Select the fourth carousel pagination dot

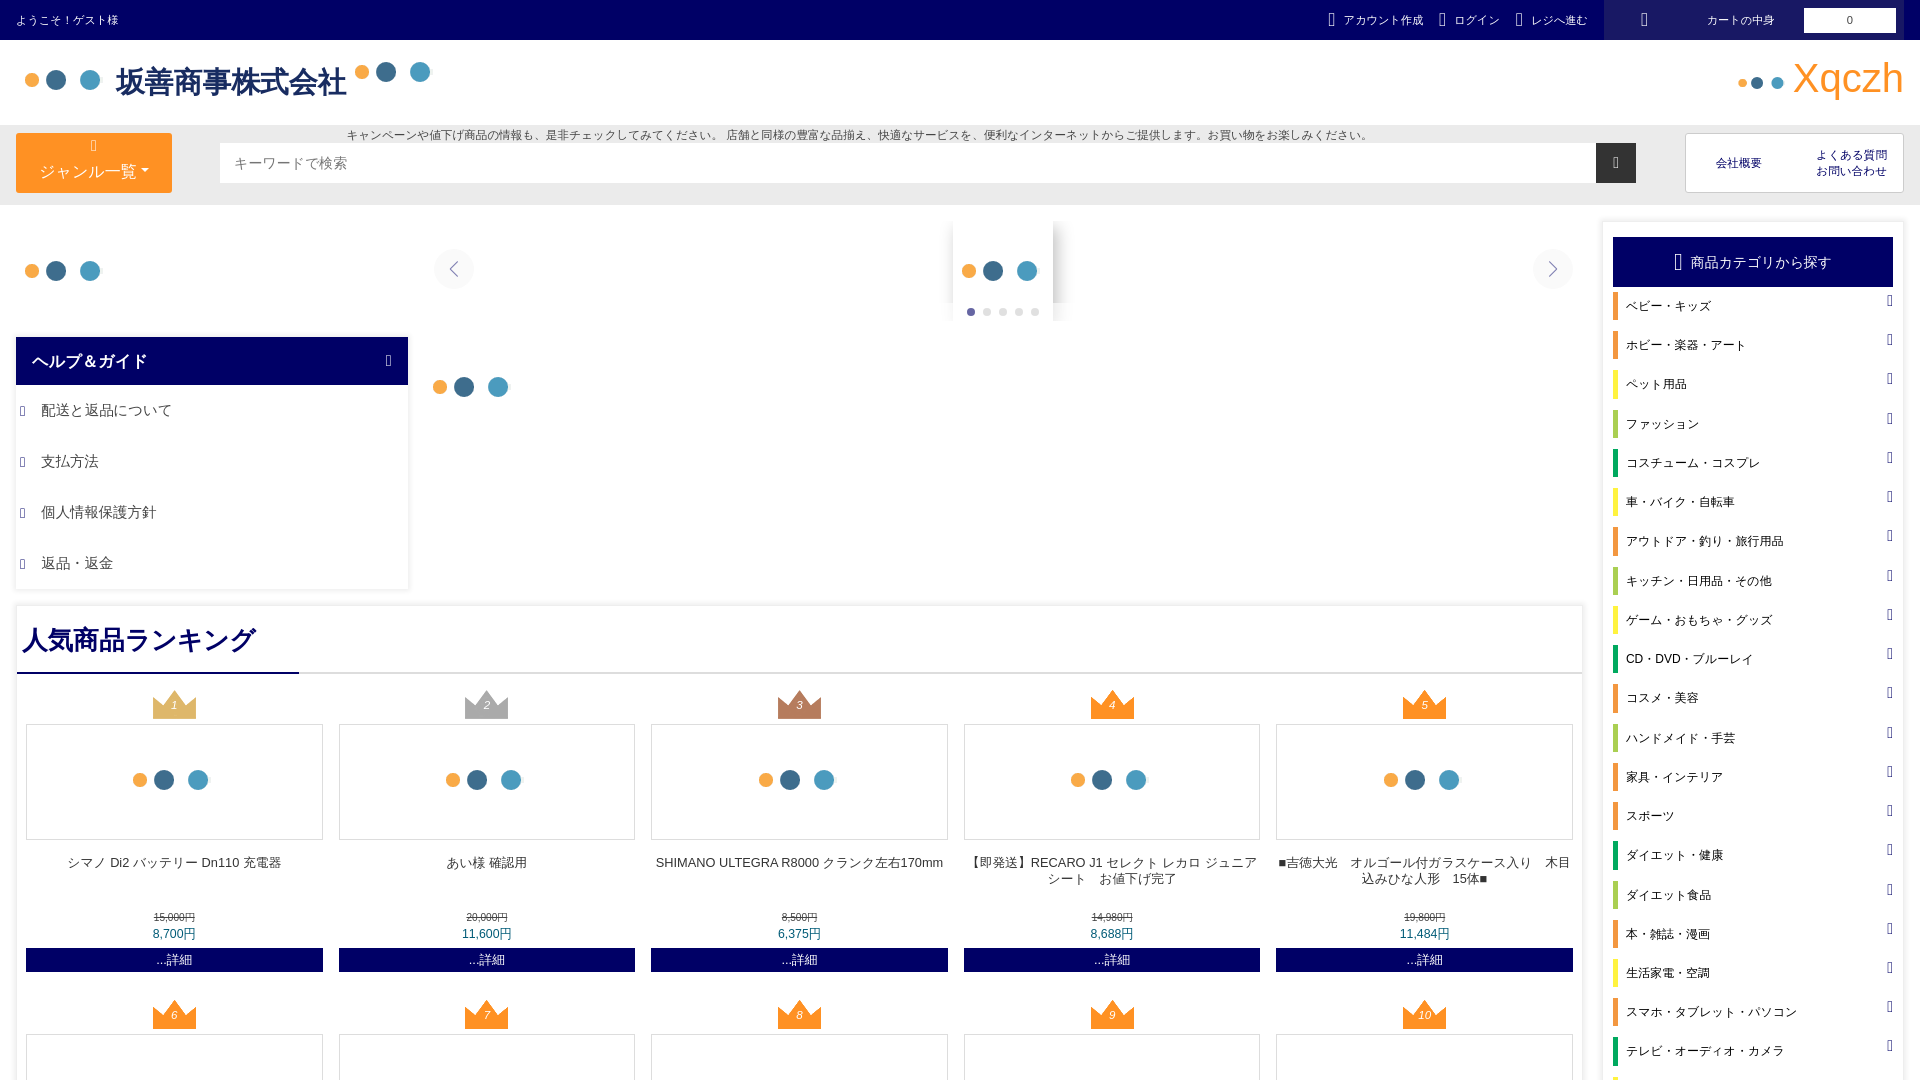[1019, 312]
